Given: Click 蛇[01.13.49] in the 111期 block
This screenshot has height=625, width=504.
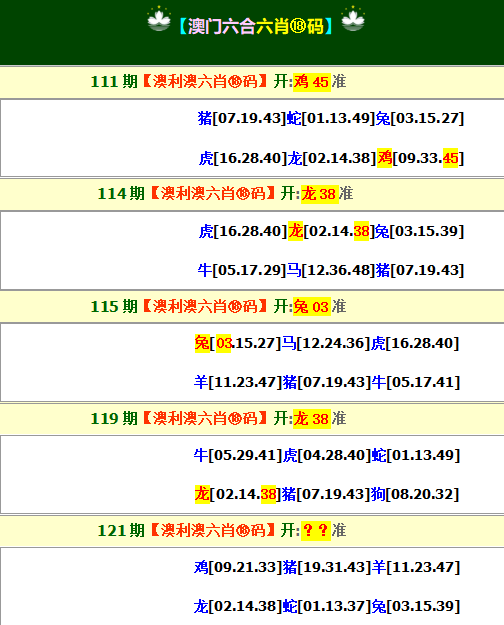Looking at the screenshot, I should coord(331,118).
